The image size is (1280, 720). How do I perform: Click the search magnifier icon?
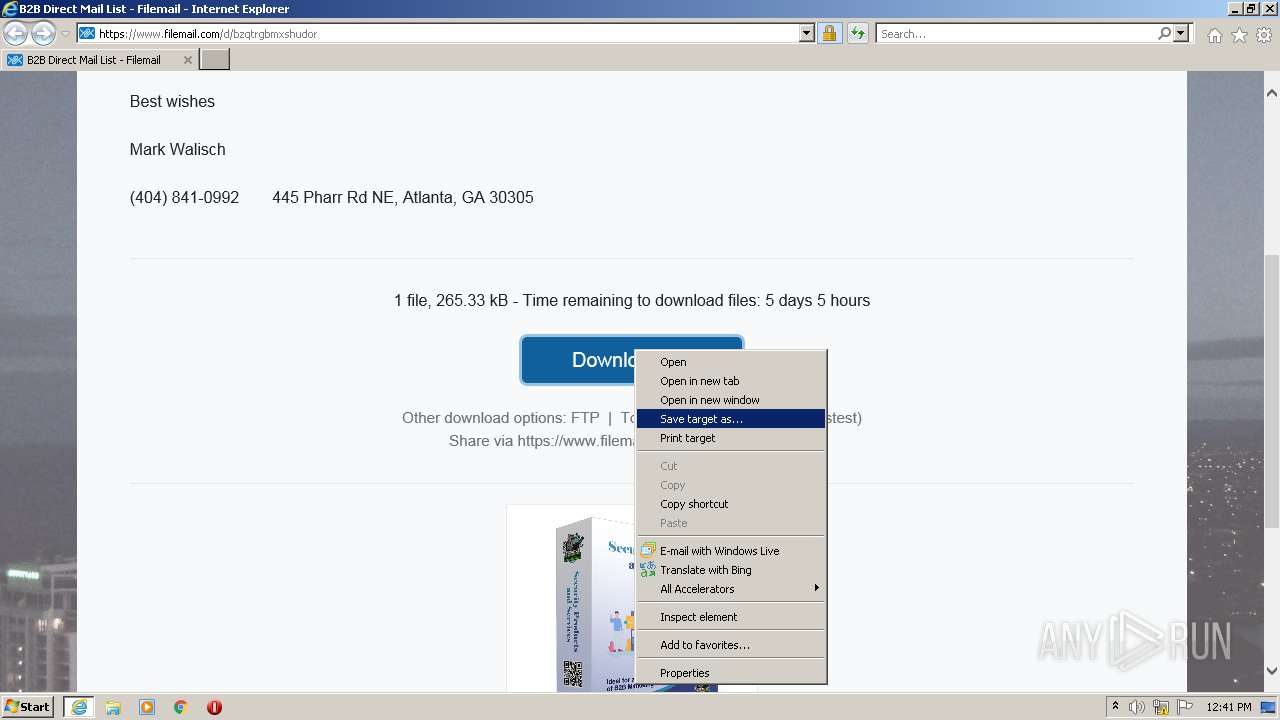pos(1164,33)
